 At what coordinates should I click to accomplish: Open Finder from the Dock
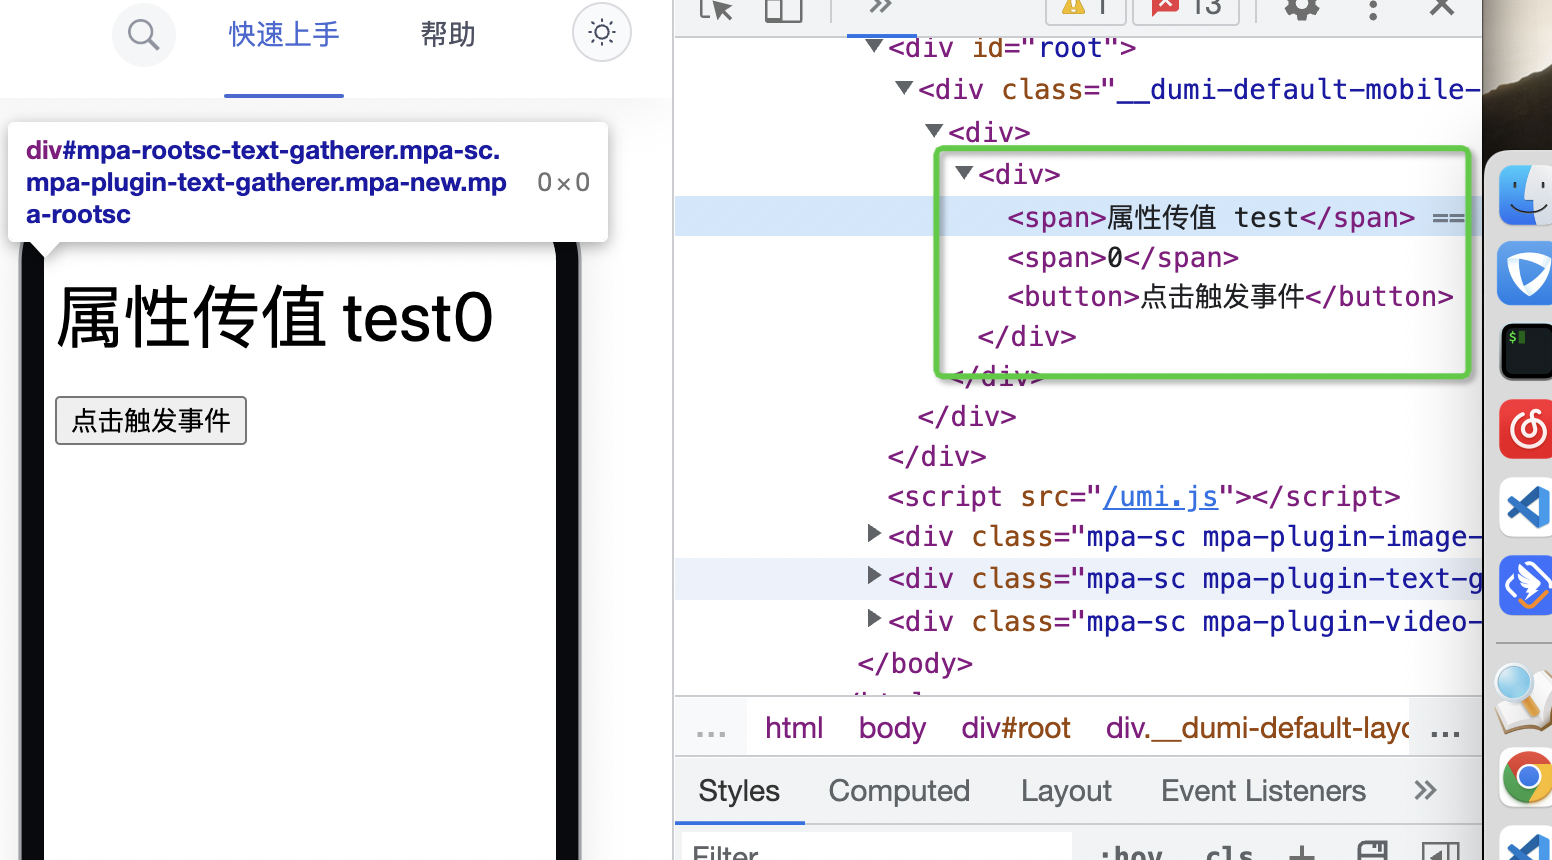(1526, 195)
